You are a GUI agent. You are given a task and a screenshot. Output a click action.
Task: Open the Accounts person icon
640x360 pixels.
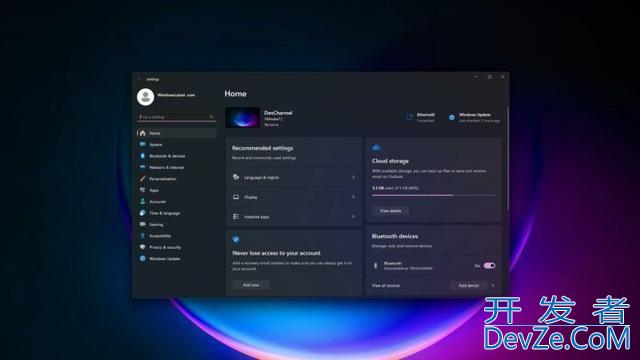[142, 202]
